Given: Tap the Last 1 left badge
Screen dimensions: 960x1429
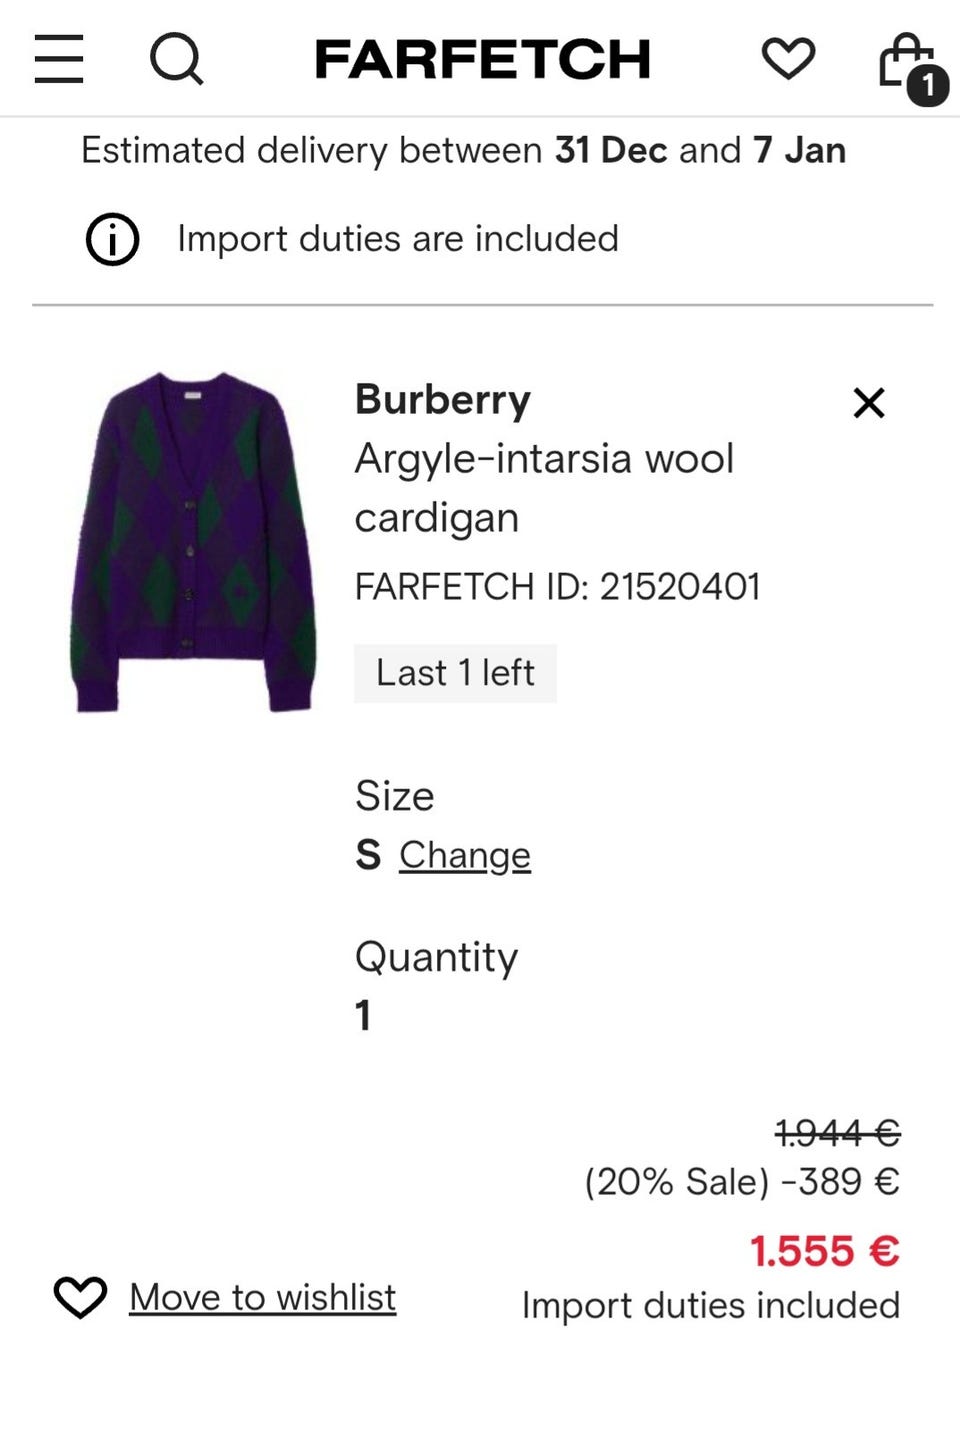Looking at the screenshot, I should pos(455,673).
